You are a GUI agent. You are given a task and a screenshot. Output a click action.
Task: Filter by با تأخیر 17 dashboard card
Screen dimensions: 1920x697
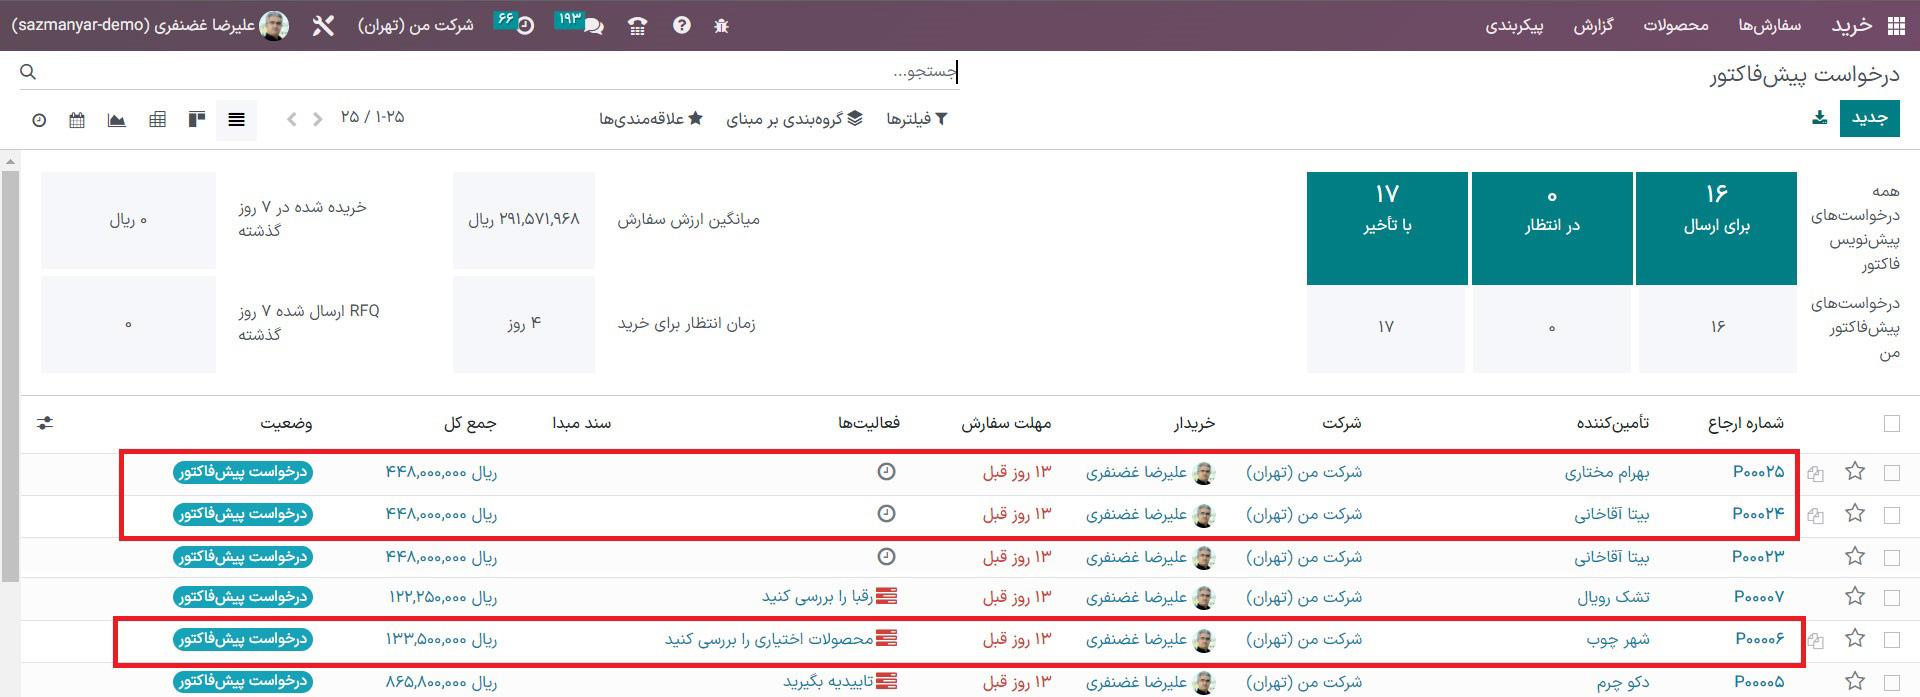coord(1387,228)
